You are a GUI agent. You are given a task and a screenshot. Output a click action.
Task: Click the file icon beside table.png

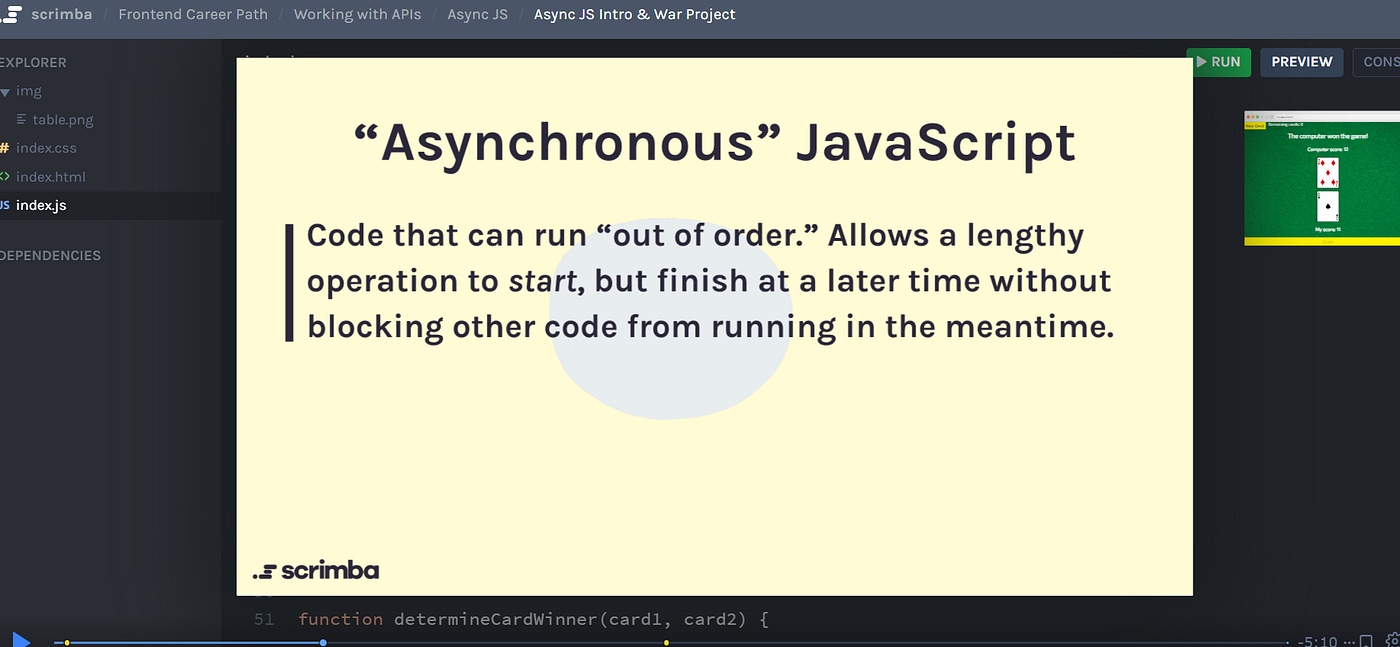[22, 120]
